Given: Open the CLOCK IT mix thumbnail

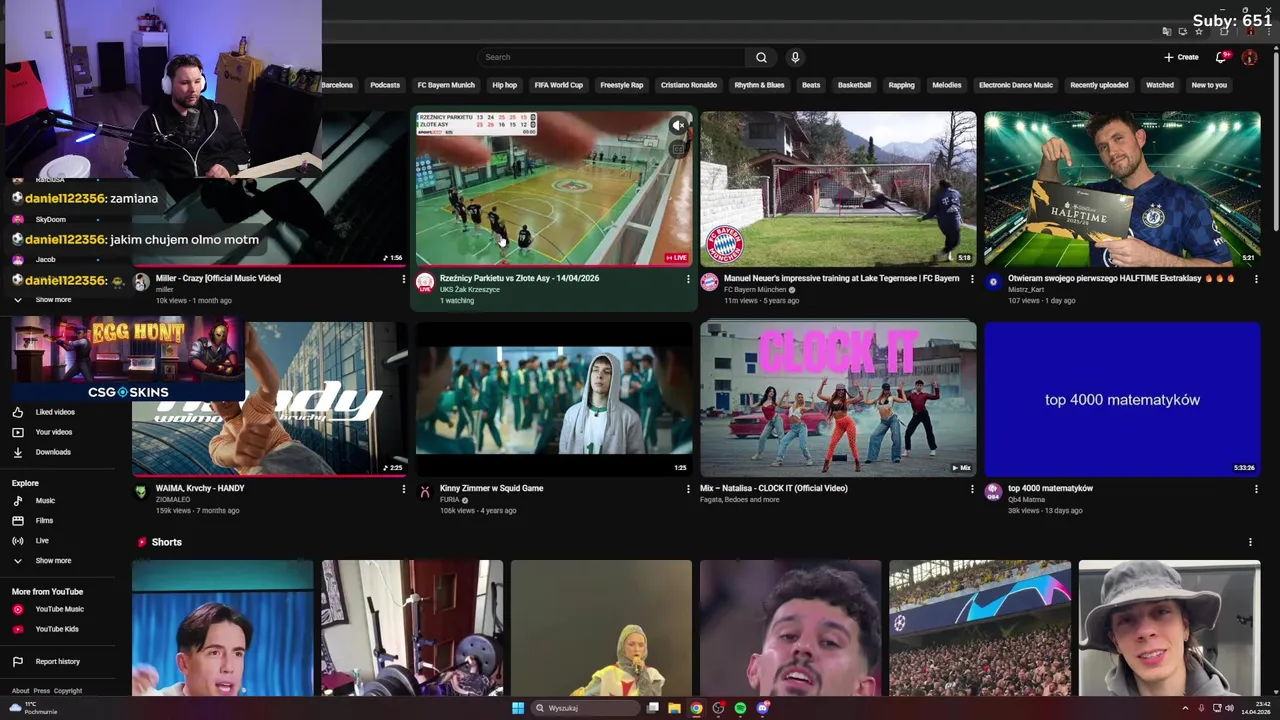Looking at the screenshot, I should [x=838, y=399].
